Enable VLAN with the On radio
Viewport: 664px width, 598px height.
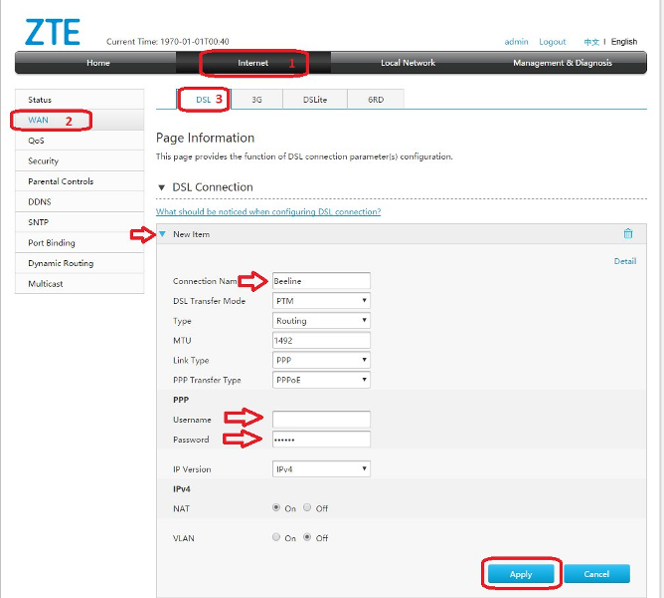coord(276,537)
